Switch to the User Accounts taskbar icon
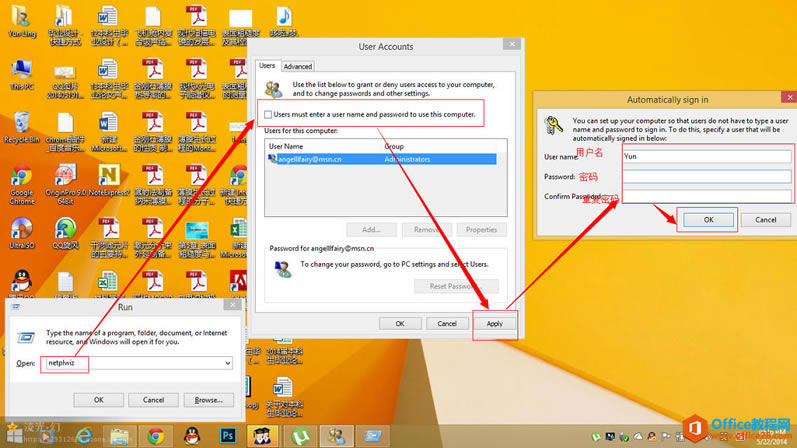797x448 pixels. (336, 436)
